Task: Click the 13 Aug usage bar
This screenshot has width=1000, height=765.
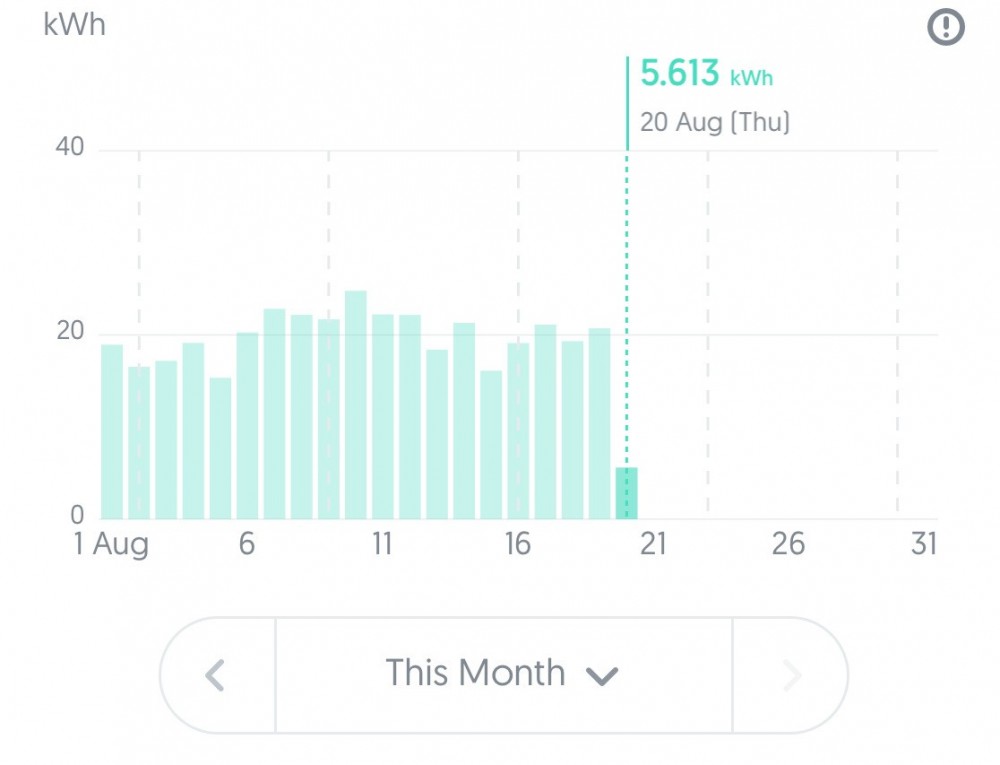Action: pyautogui.click(x=437, y=434)
